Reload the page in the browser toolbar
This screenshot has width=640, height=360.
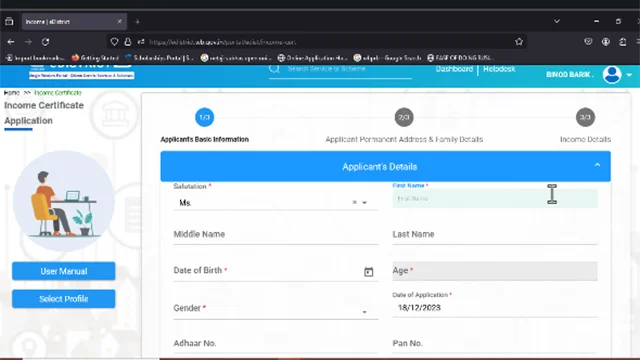click(45, 42)
